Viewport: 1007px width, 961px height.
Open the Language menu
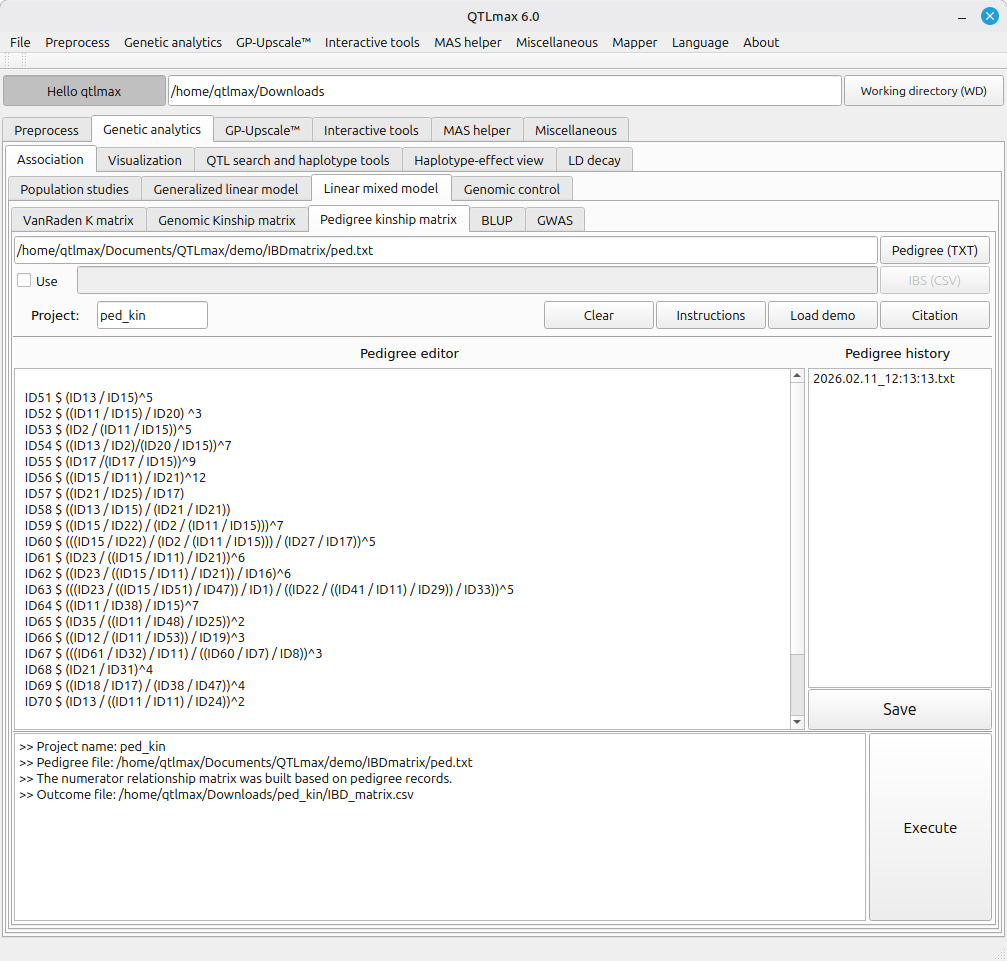700,42
